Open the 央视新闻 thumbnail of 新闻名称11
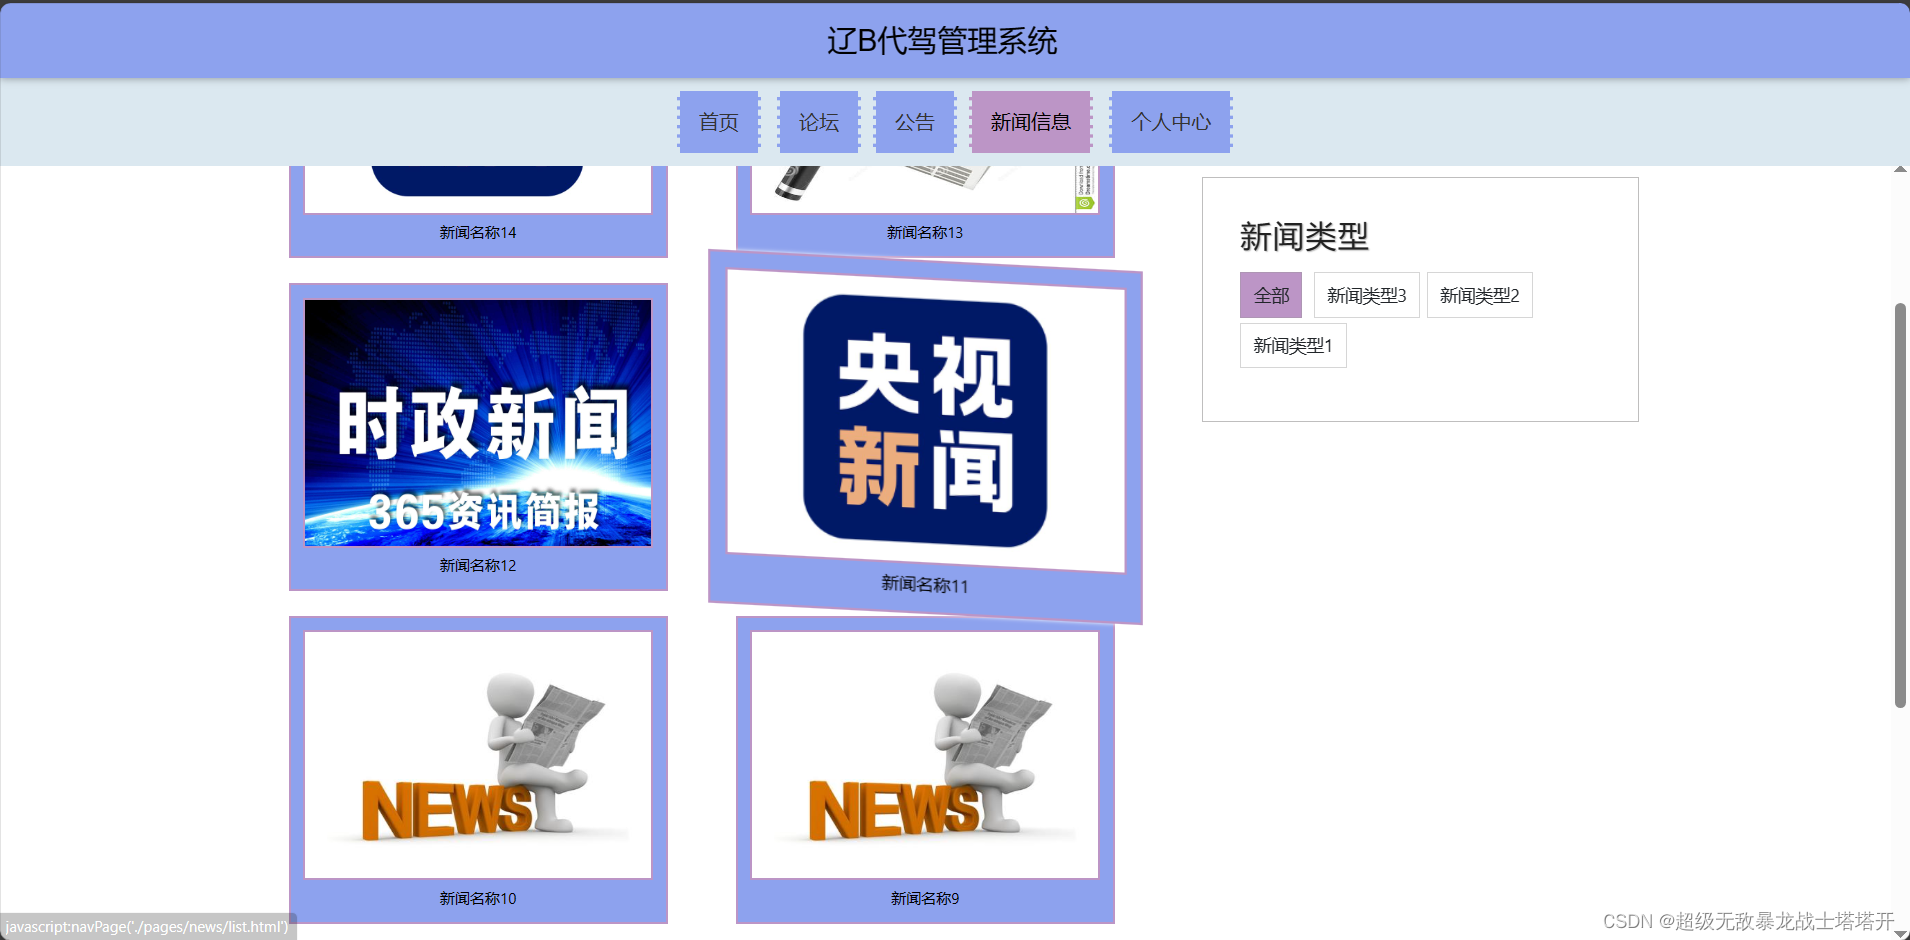This screenshot has height=940, width=1910. [x=926, y=421]
